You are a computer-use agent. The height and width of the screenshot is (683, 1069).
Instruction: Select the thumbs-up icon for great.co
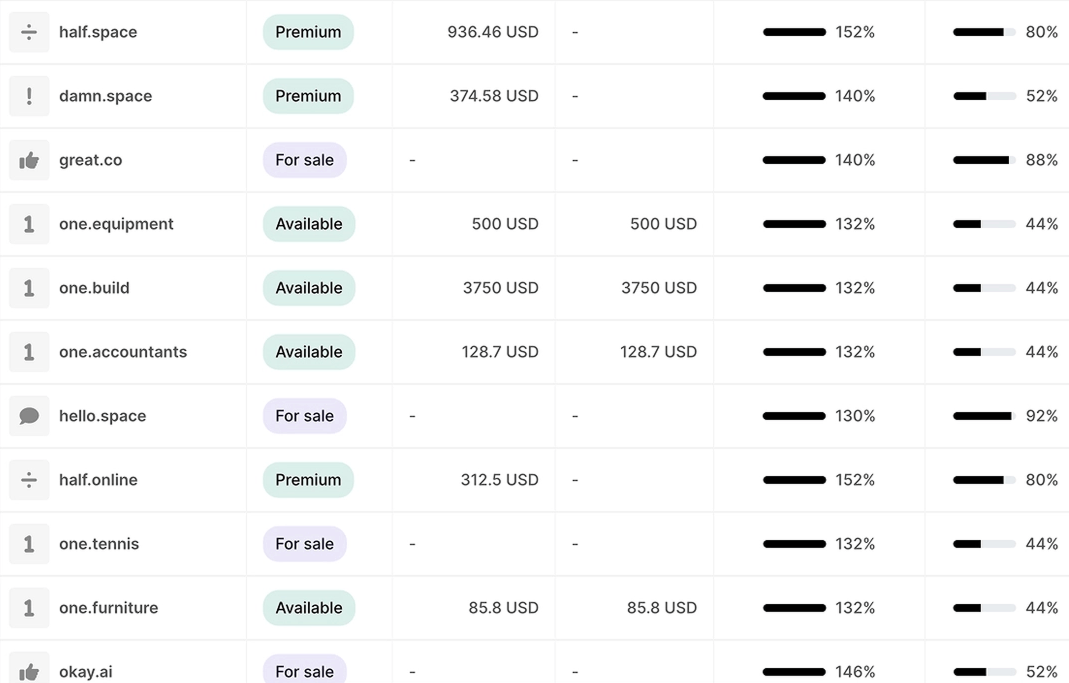[x=29, y=160]
